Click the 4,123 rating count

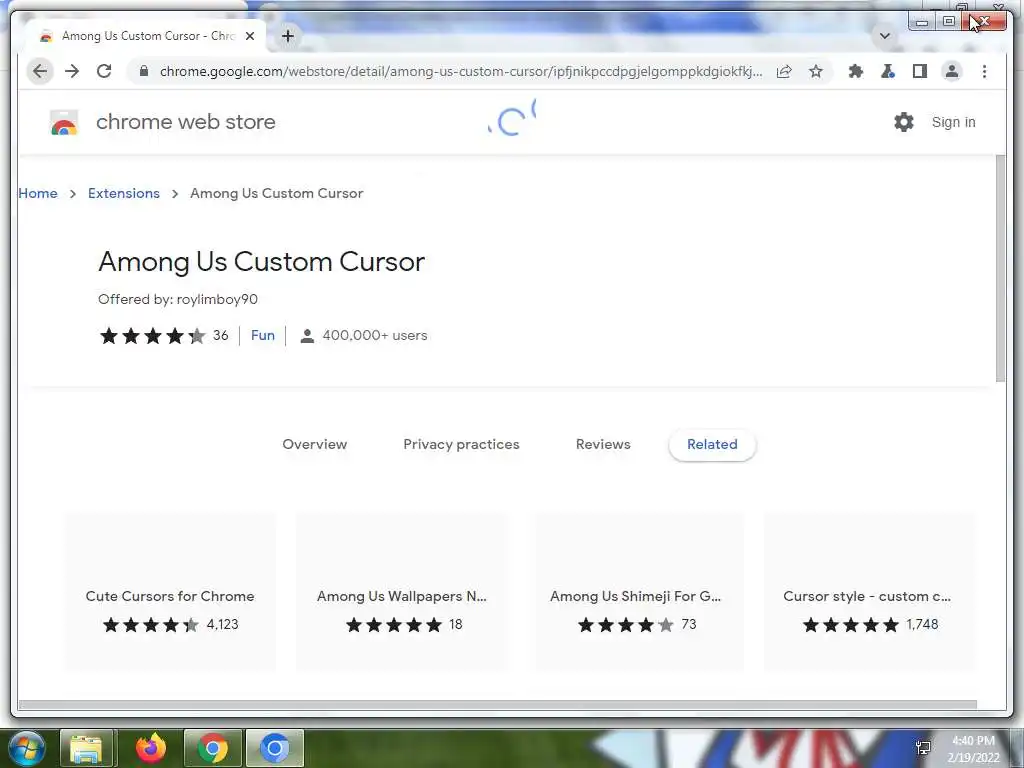222,624
